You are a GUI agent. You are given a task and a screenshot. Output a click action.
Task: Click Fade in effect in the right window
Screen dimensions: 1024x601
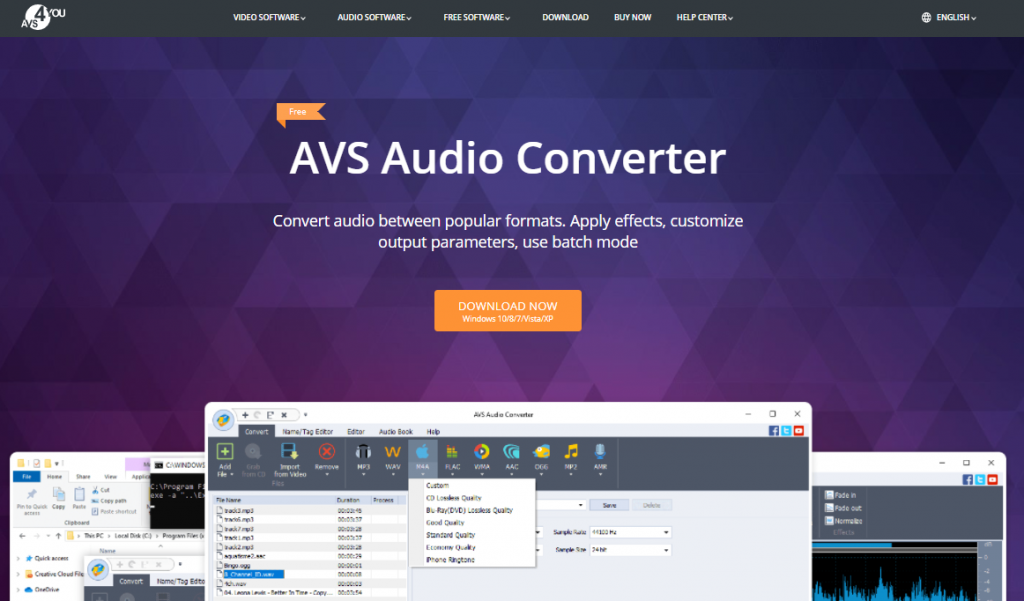pyautogui.click(x=840, y=495)
